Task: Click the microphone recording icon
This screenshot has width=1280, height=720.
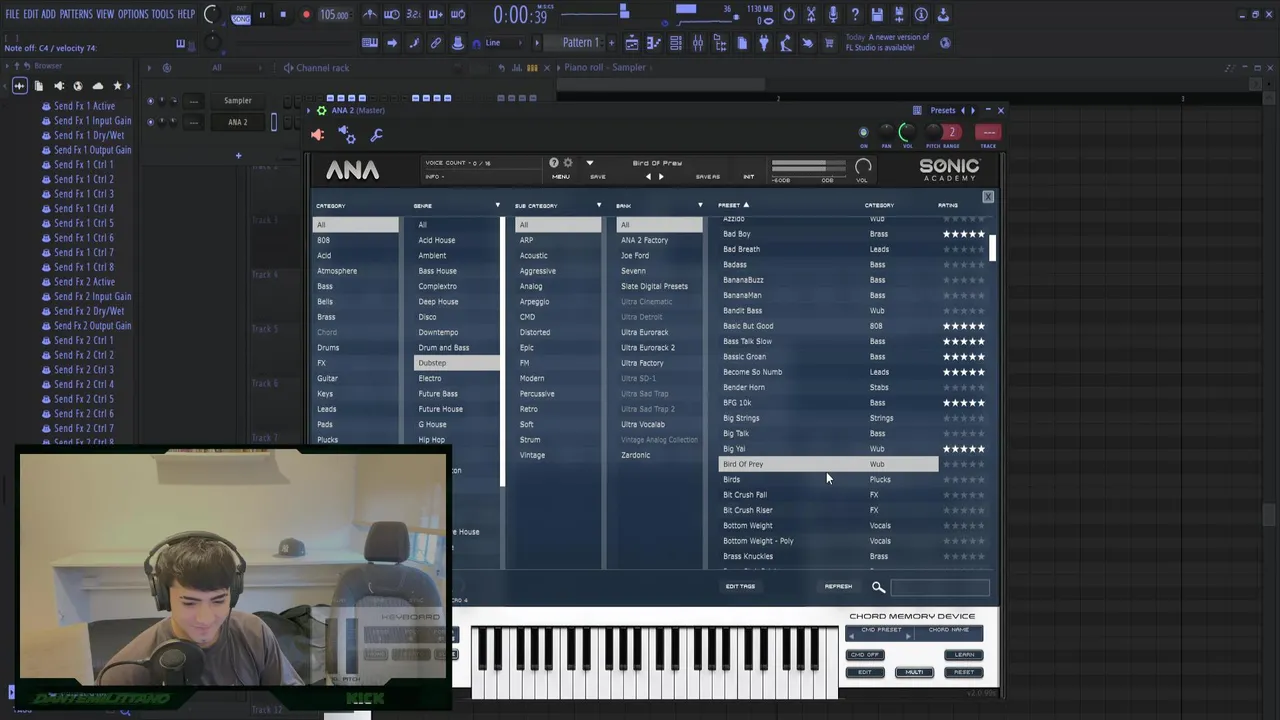Action: (x=833, y=15)
